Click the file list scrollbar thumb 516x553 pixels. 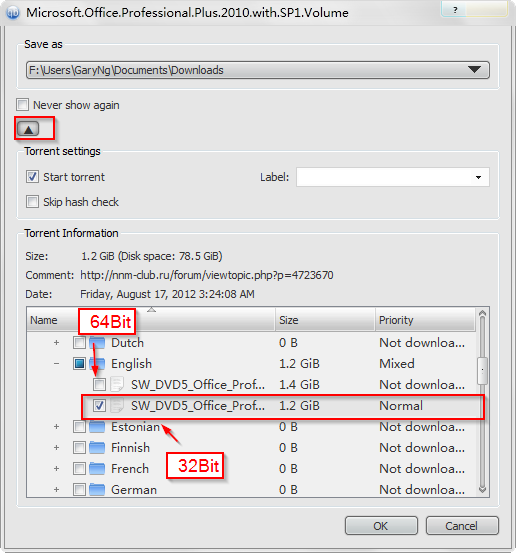(x=482, y=371)
